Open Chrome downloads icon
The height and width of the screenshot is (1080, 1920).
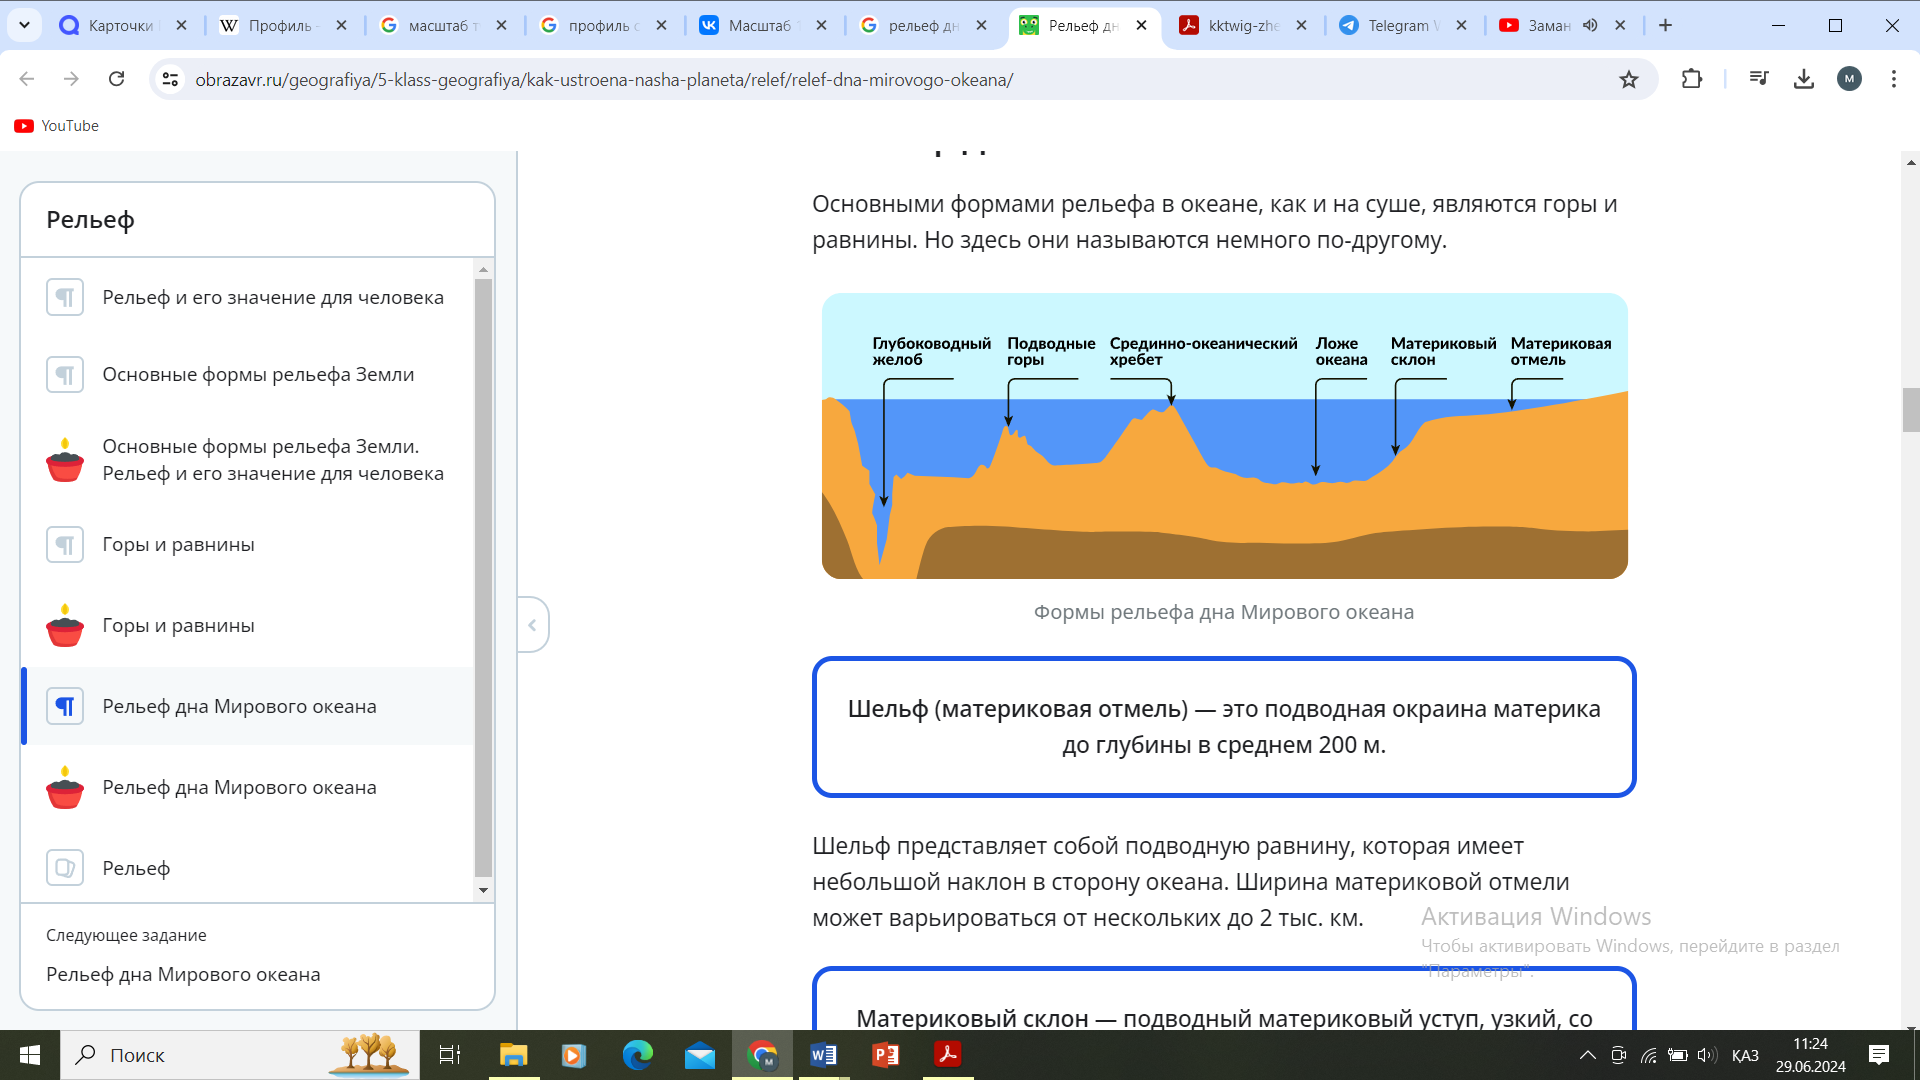1803,79
